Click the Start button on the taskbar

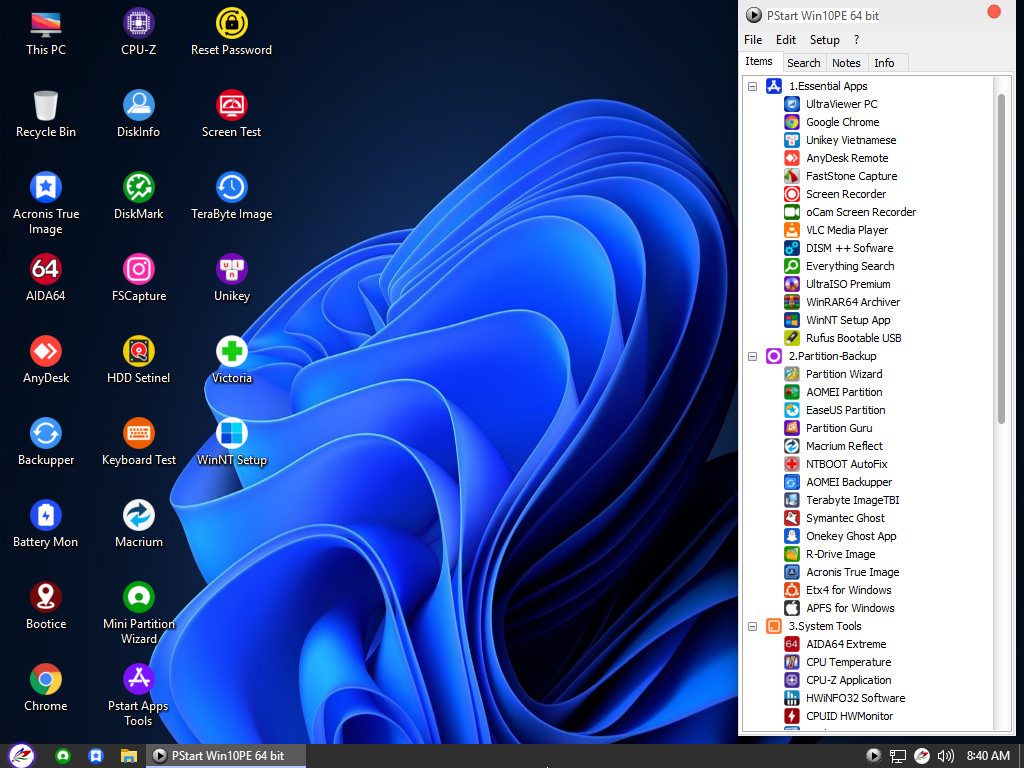click(22, 756)
